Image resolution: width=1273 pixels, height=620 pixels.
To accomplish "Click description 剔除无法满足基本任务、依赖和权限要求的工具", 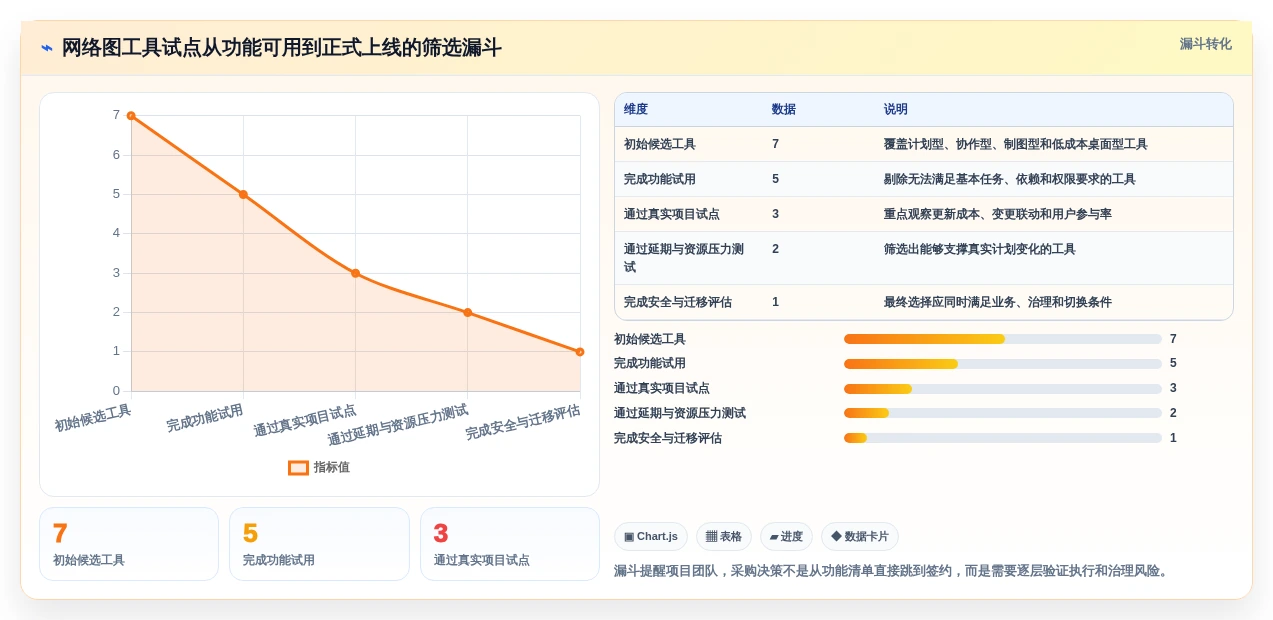I will point(1010,179).
